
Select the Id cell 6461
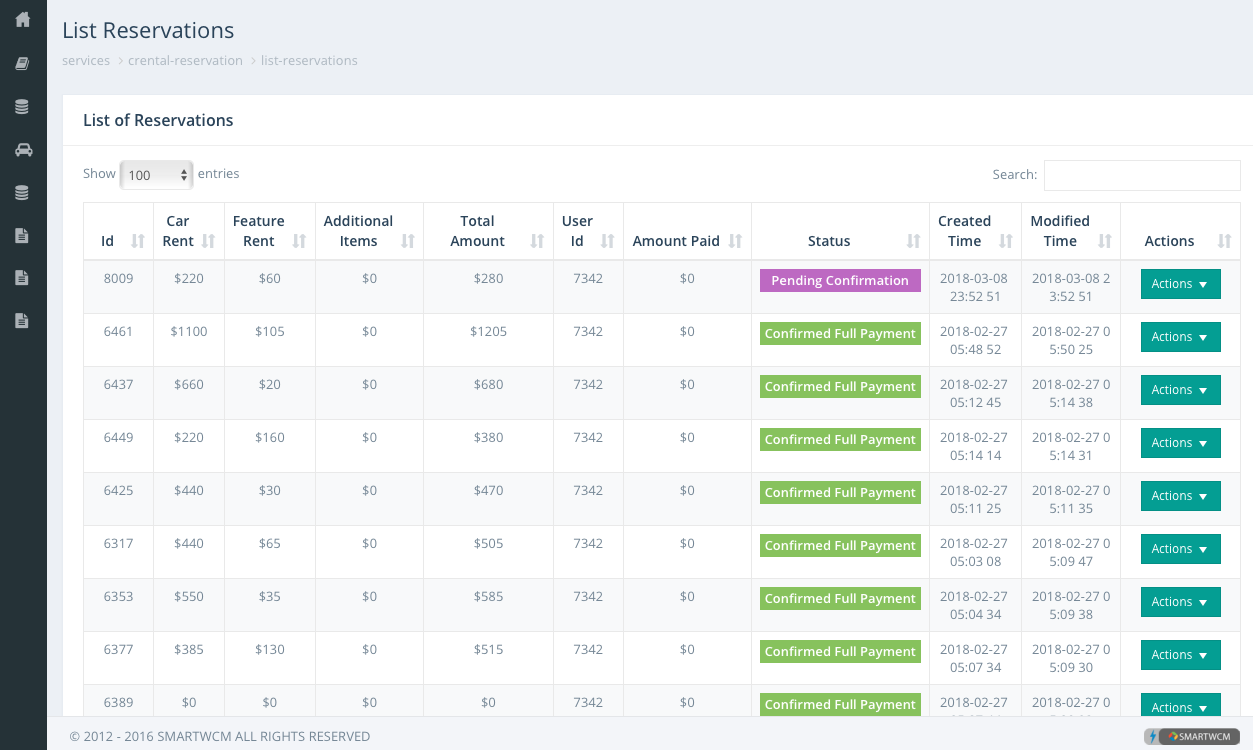coord(118,332)
